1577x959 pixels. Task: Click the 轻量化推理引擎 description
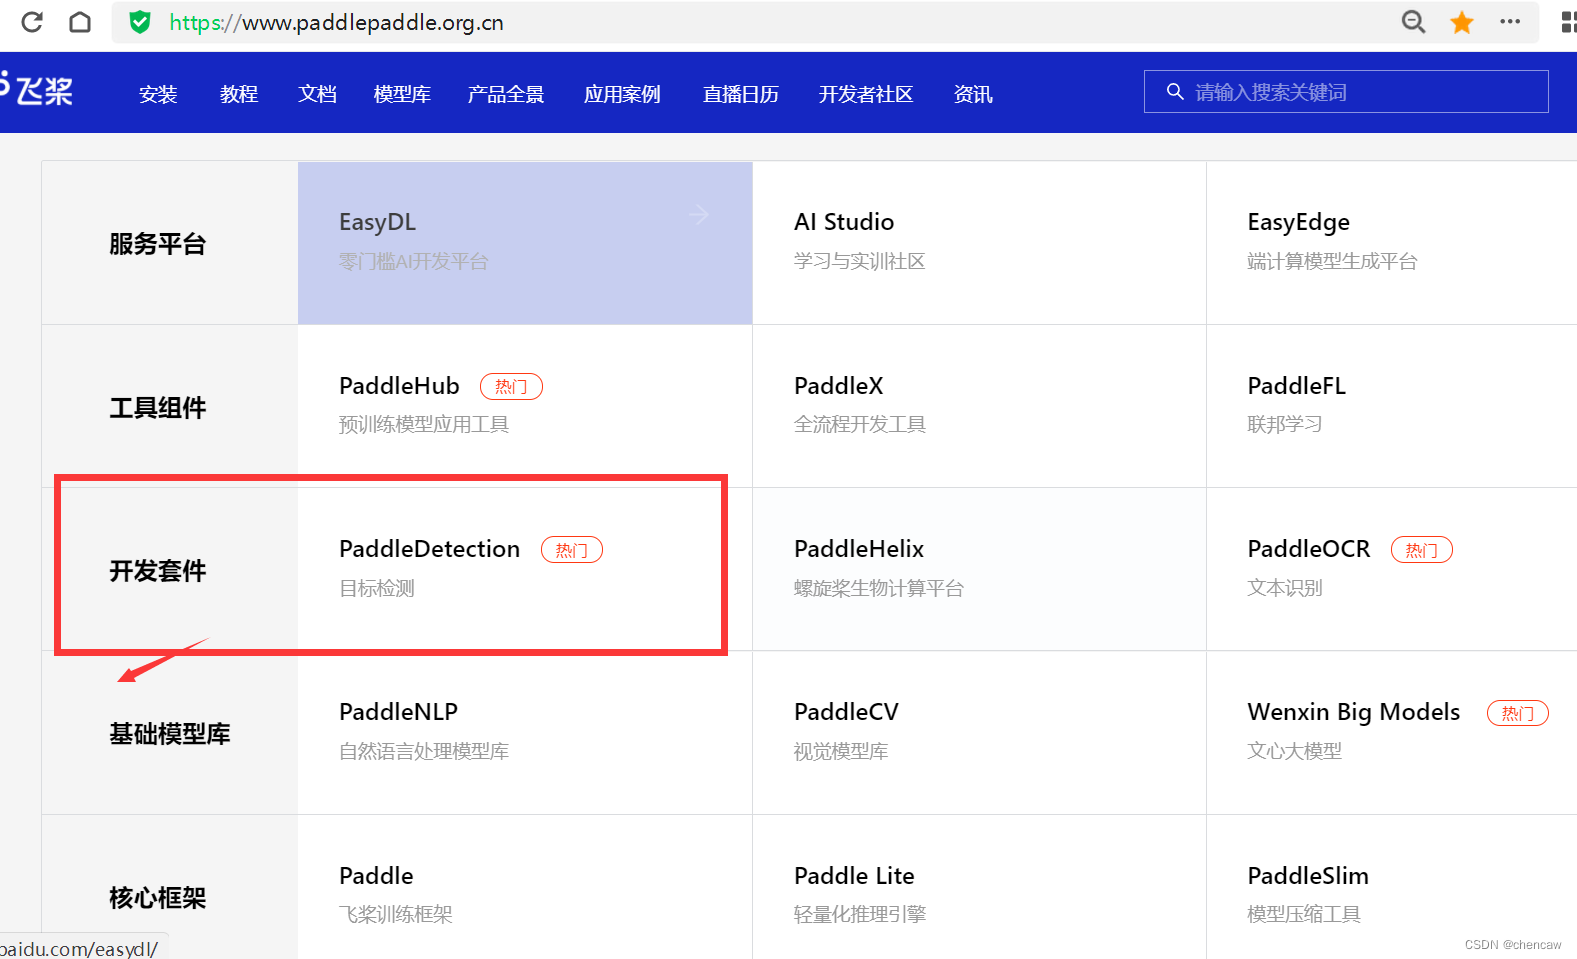[x=859, y=915]
